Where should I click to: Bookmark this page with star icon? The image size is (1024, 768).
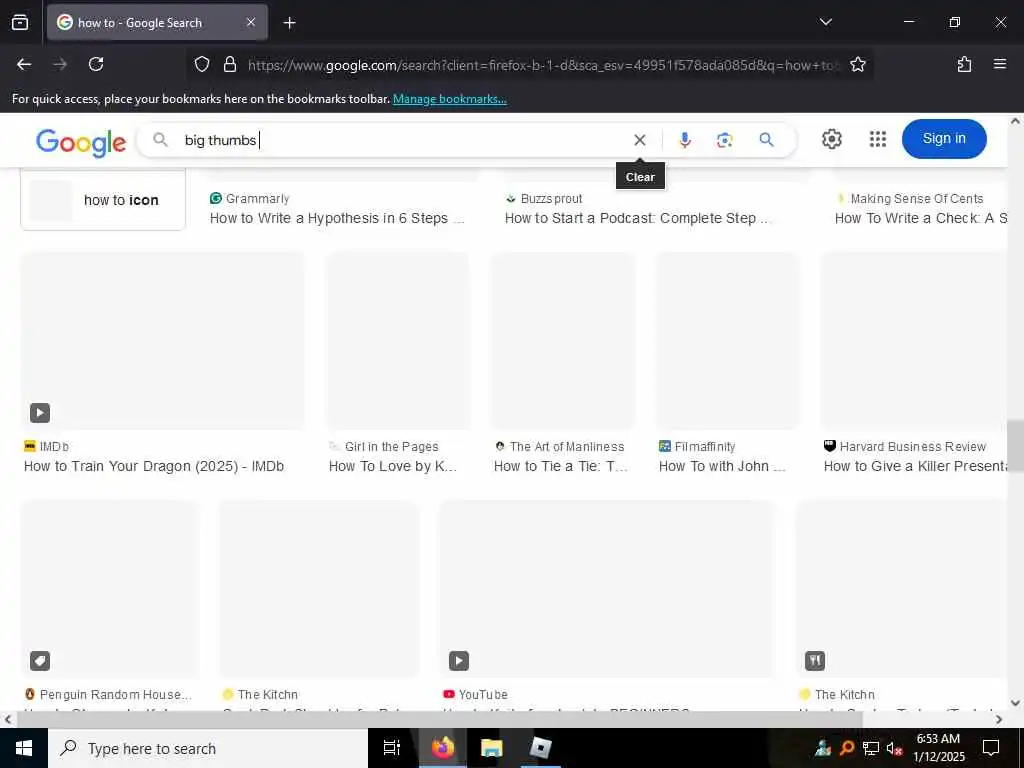(x=857, y=64)
